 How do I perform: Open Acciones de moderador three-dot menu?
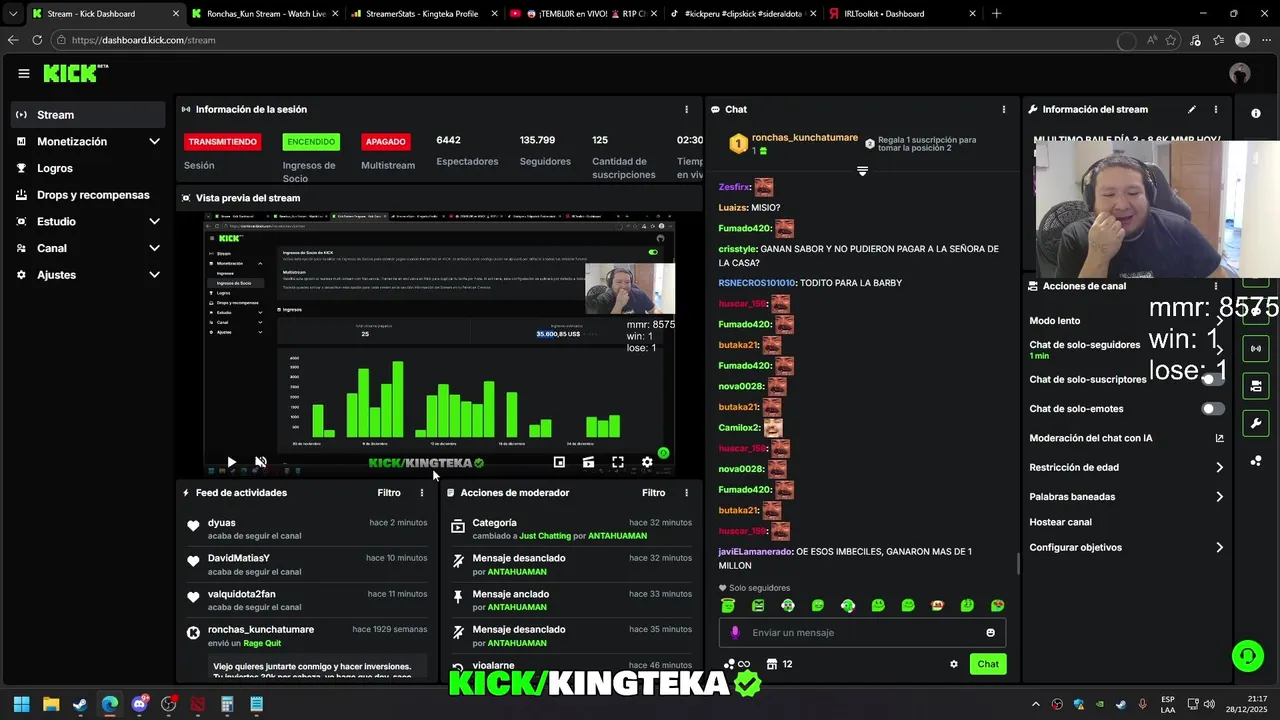686,493
